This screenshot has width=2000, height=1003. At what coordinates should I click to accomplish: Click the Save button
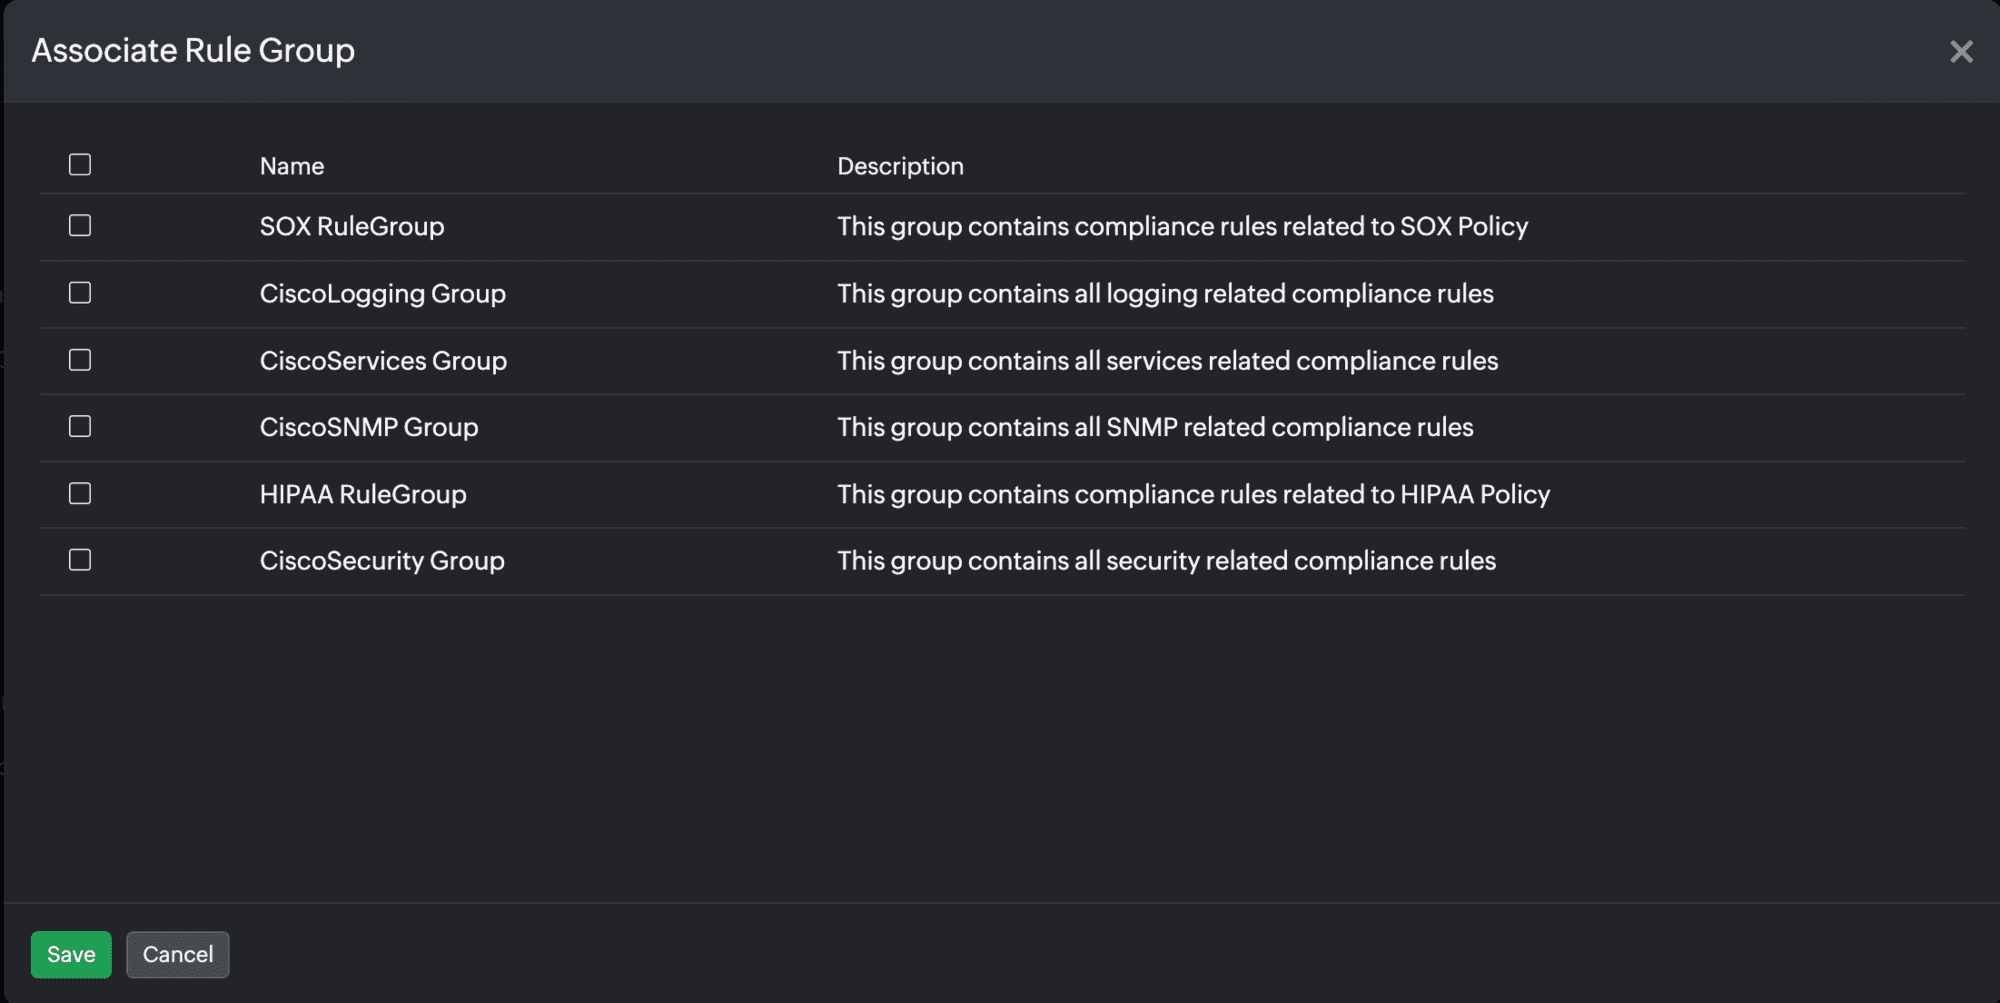pyautogui.click(x=71, y=955)
